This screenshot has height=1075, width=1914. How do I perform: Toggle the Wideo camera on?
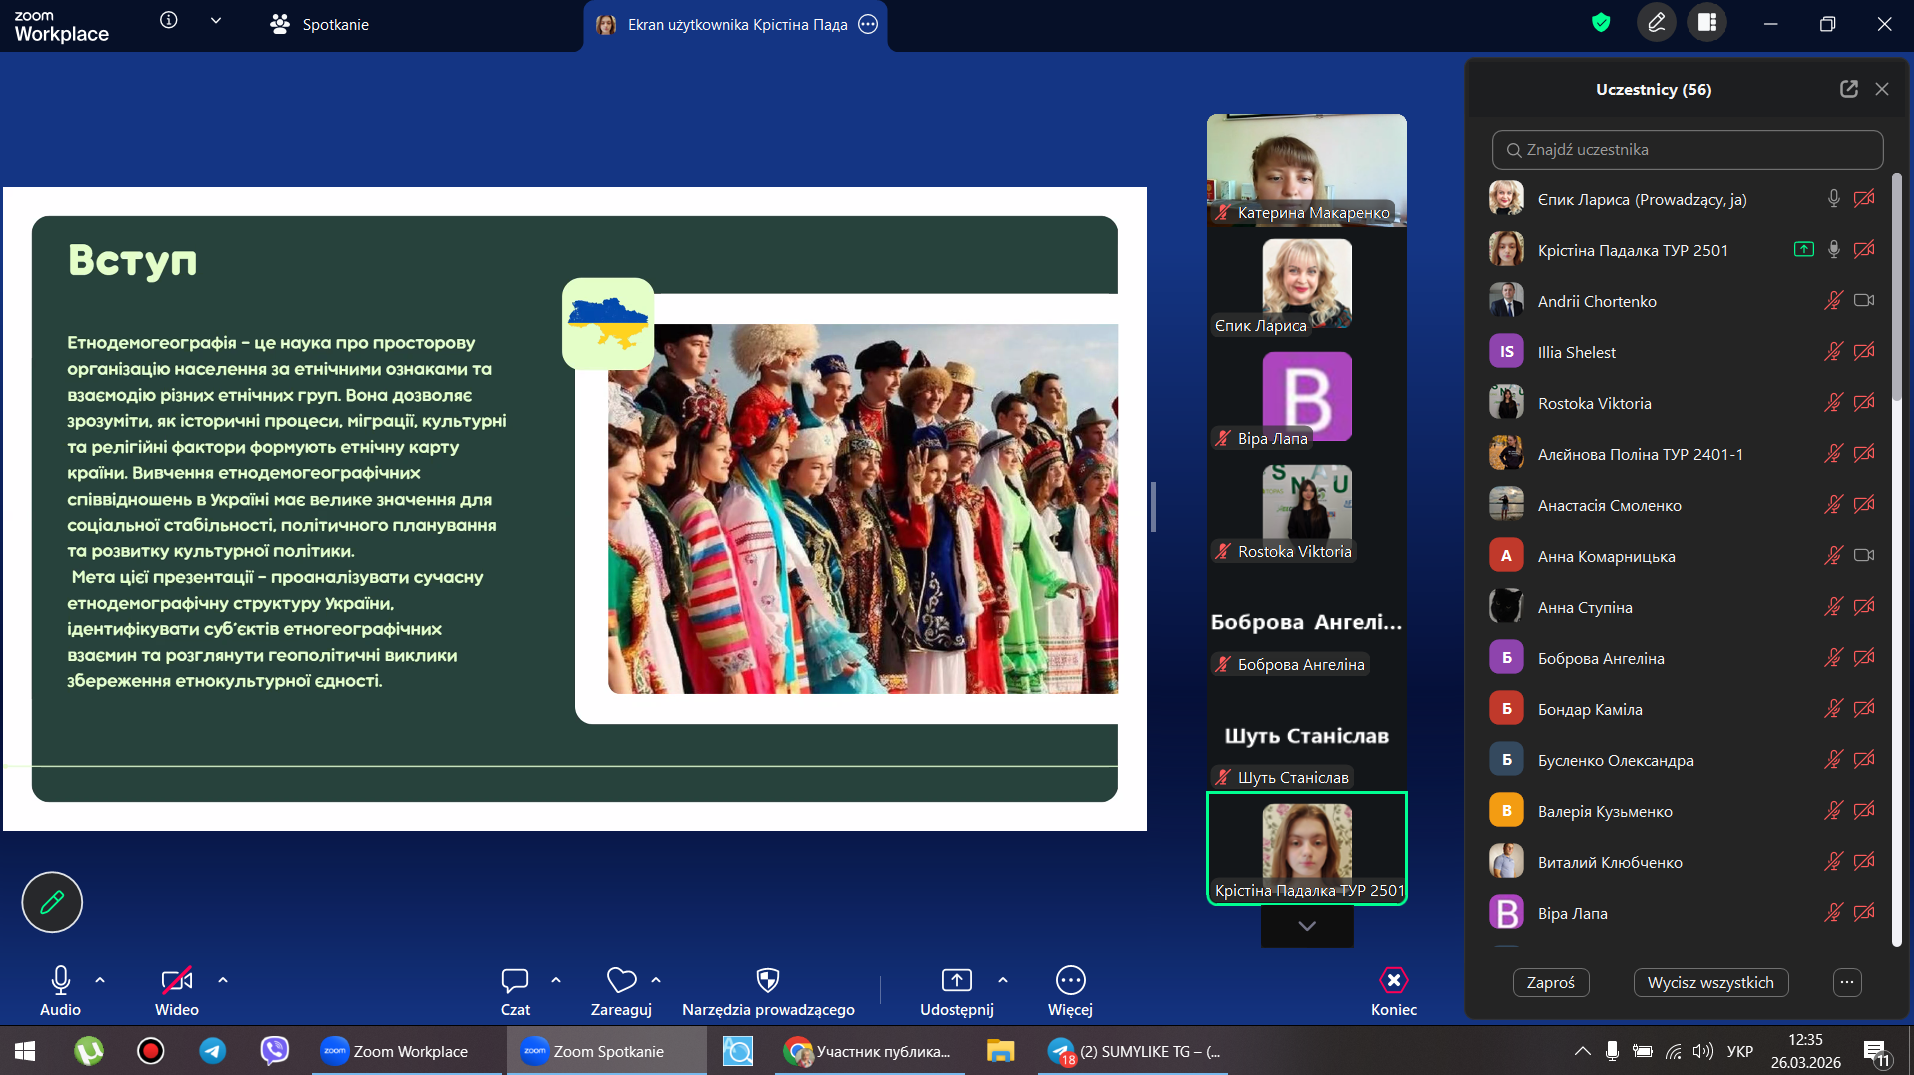[x=177, y=981]
